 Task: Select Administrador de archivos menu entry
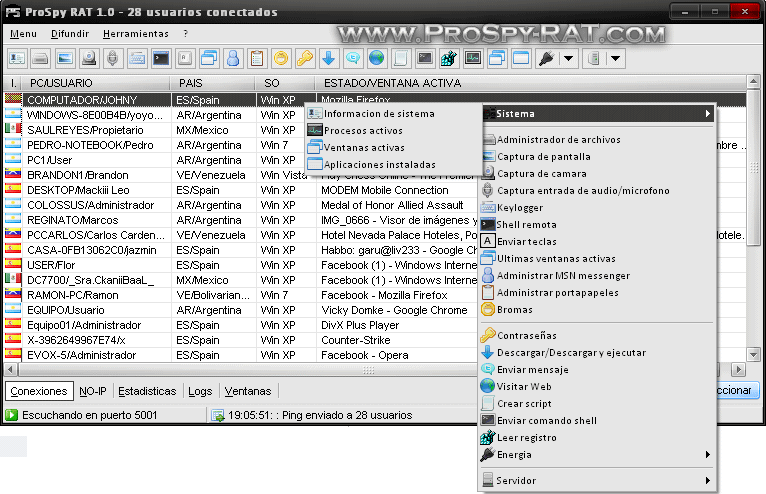(598, 140)
